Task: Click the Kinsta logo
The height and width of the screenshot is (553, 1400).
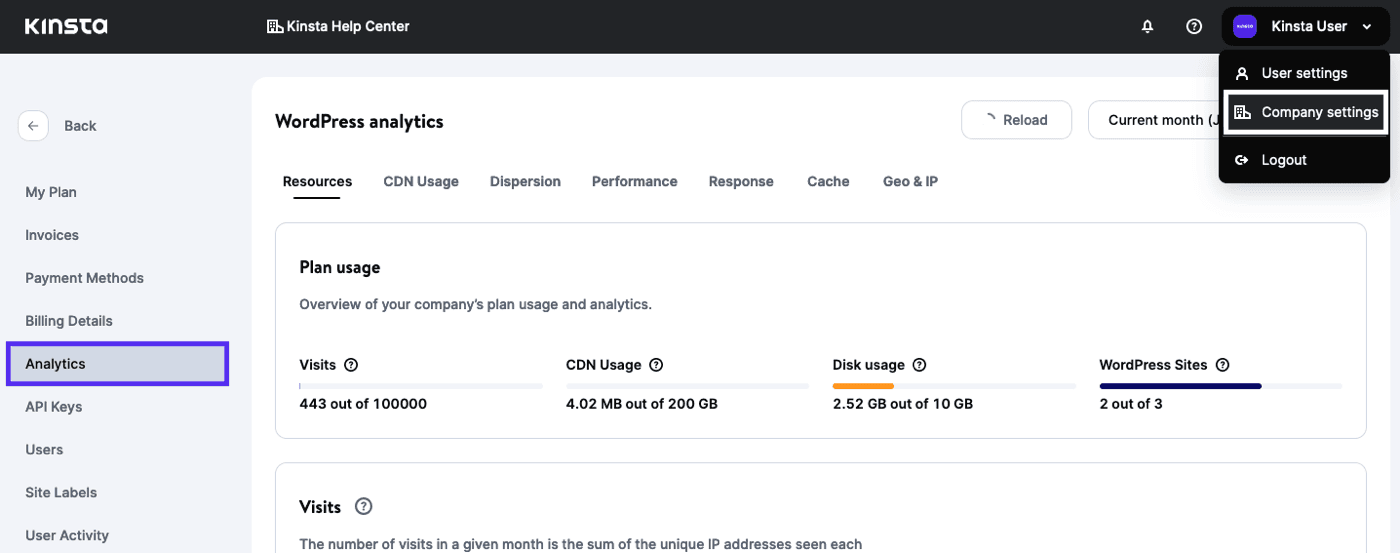Action: 66,26
